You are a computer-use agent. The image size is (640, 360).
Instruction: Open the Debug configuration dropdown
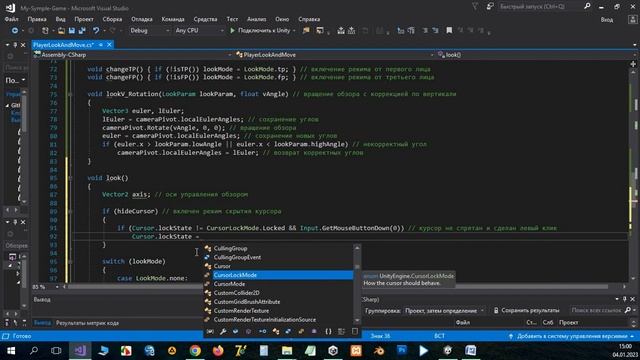tap(149, 31)
